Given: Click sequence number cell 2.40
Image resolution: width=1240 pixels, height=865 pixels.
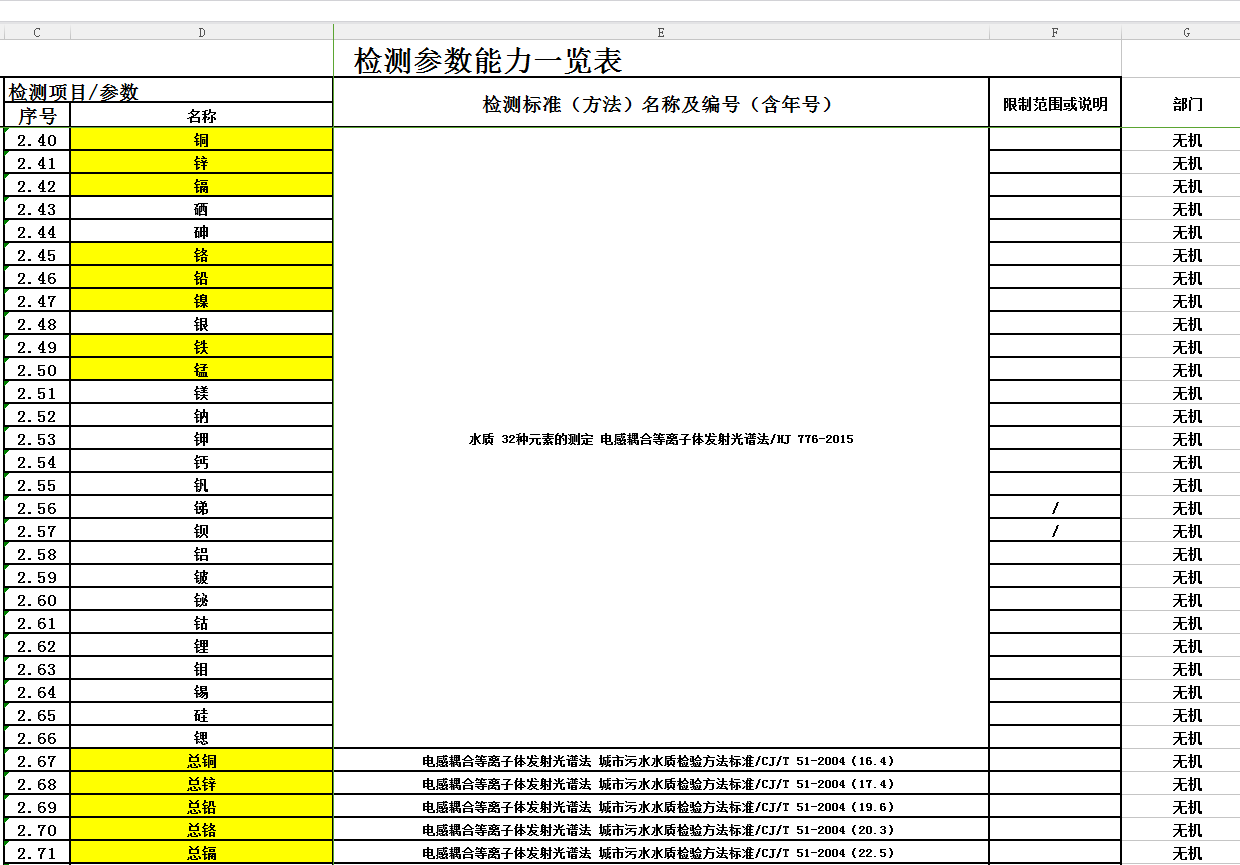Looking at the screenshot, I should tap(37, 139).
